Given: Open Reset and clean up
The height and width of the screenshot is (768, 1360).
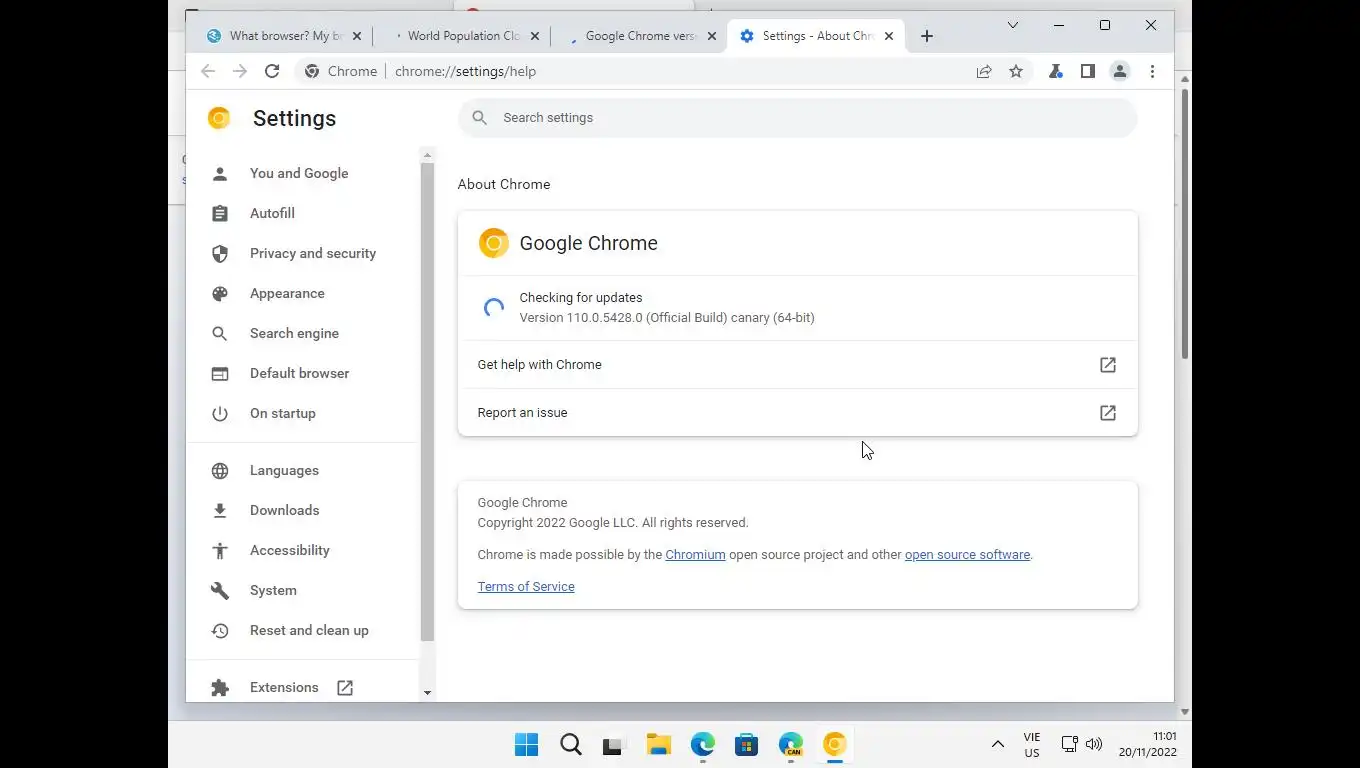Looking at the screenshot, I should click(x=309, y=630).
